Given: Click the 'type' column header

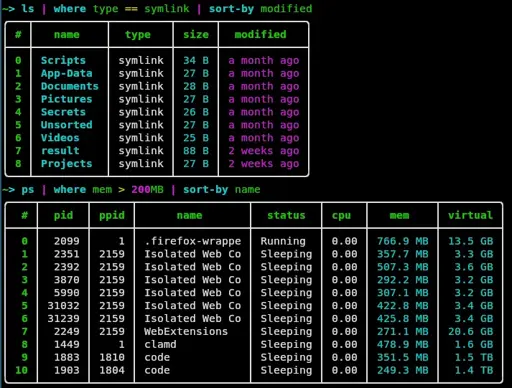Looking at the screenshot, I should coord(138,35).
